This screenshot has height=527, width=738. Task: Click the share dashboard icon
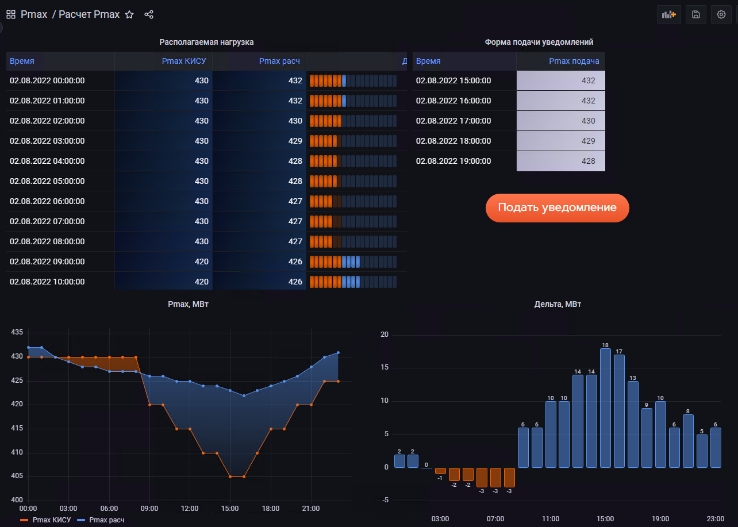coord(149,15)
